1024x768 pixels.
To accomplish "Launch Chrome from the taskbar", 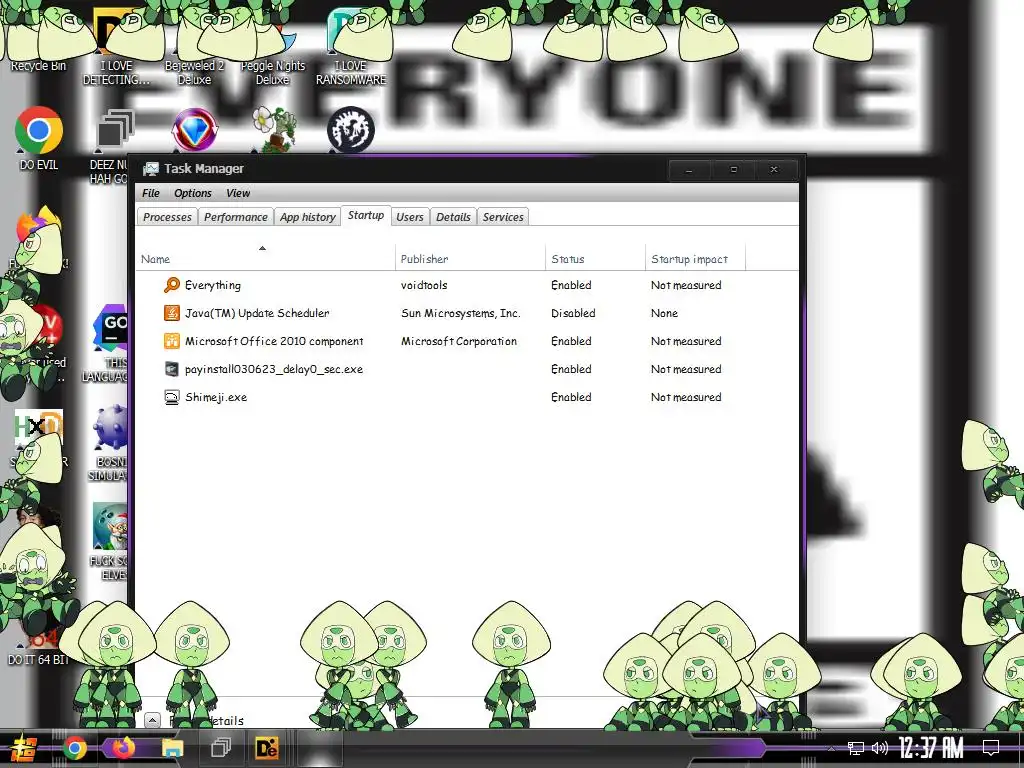I will pos(74,748).
